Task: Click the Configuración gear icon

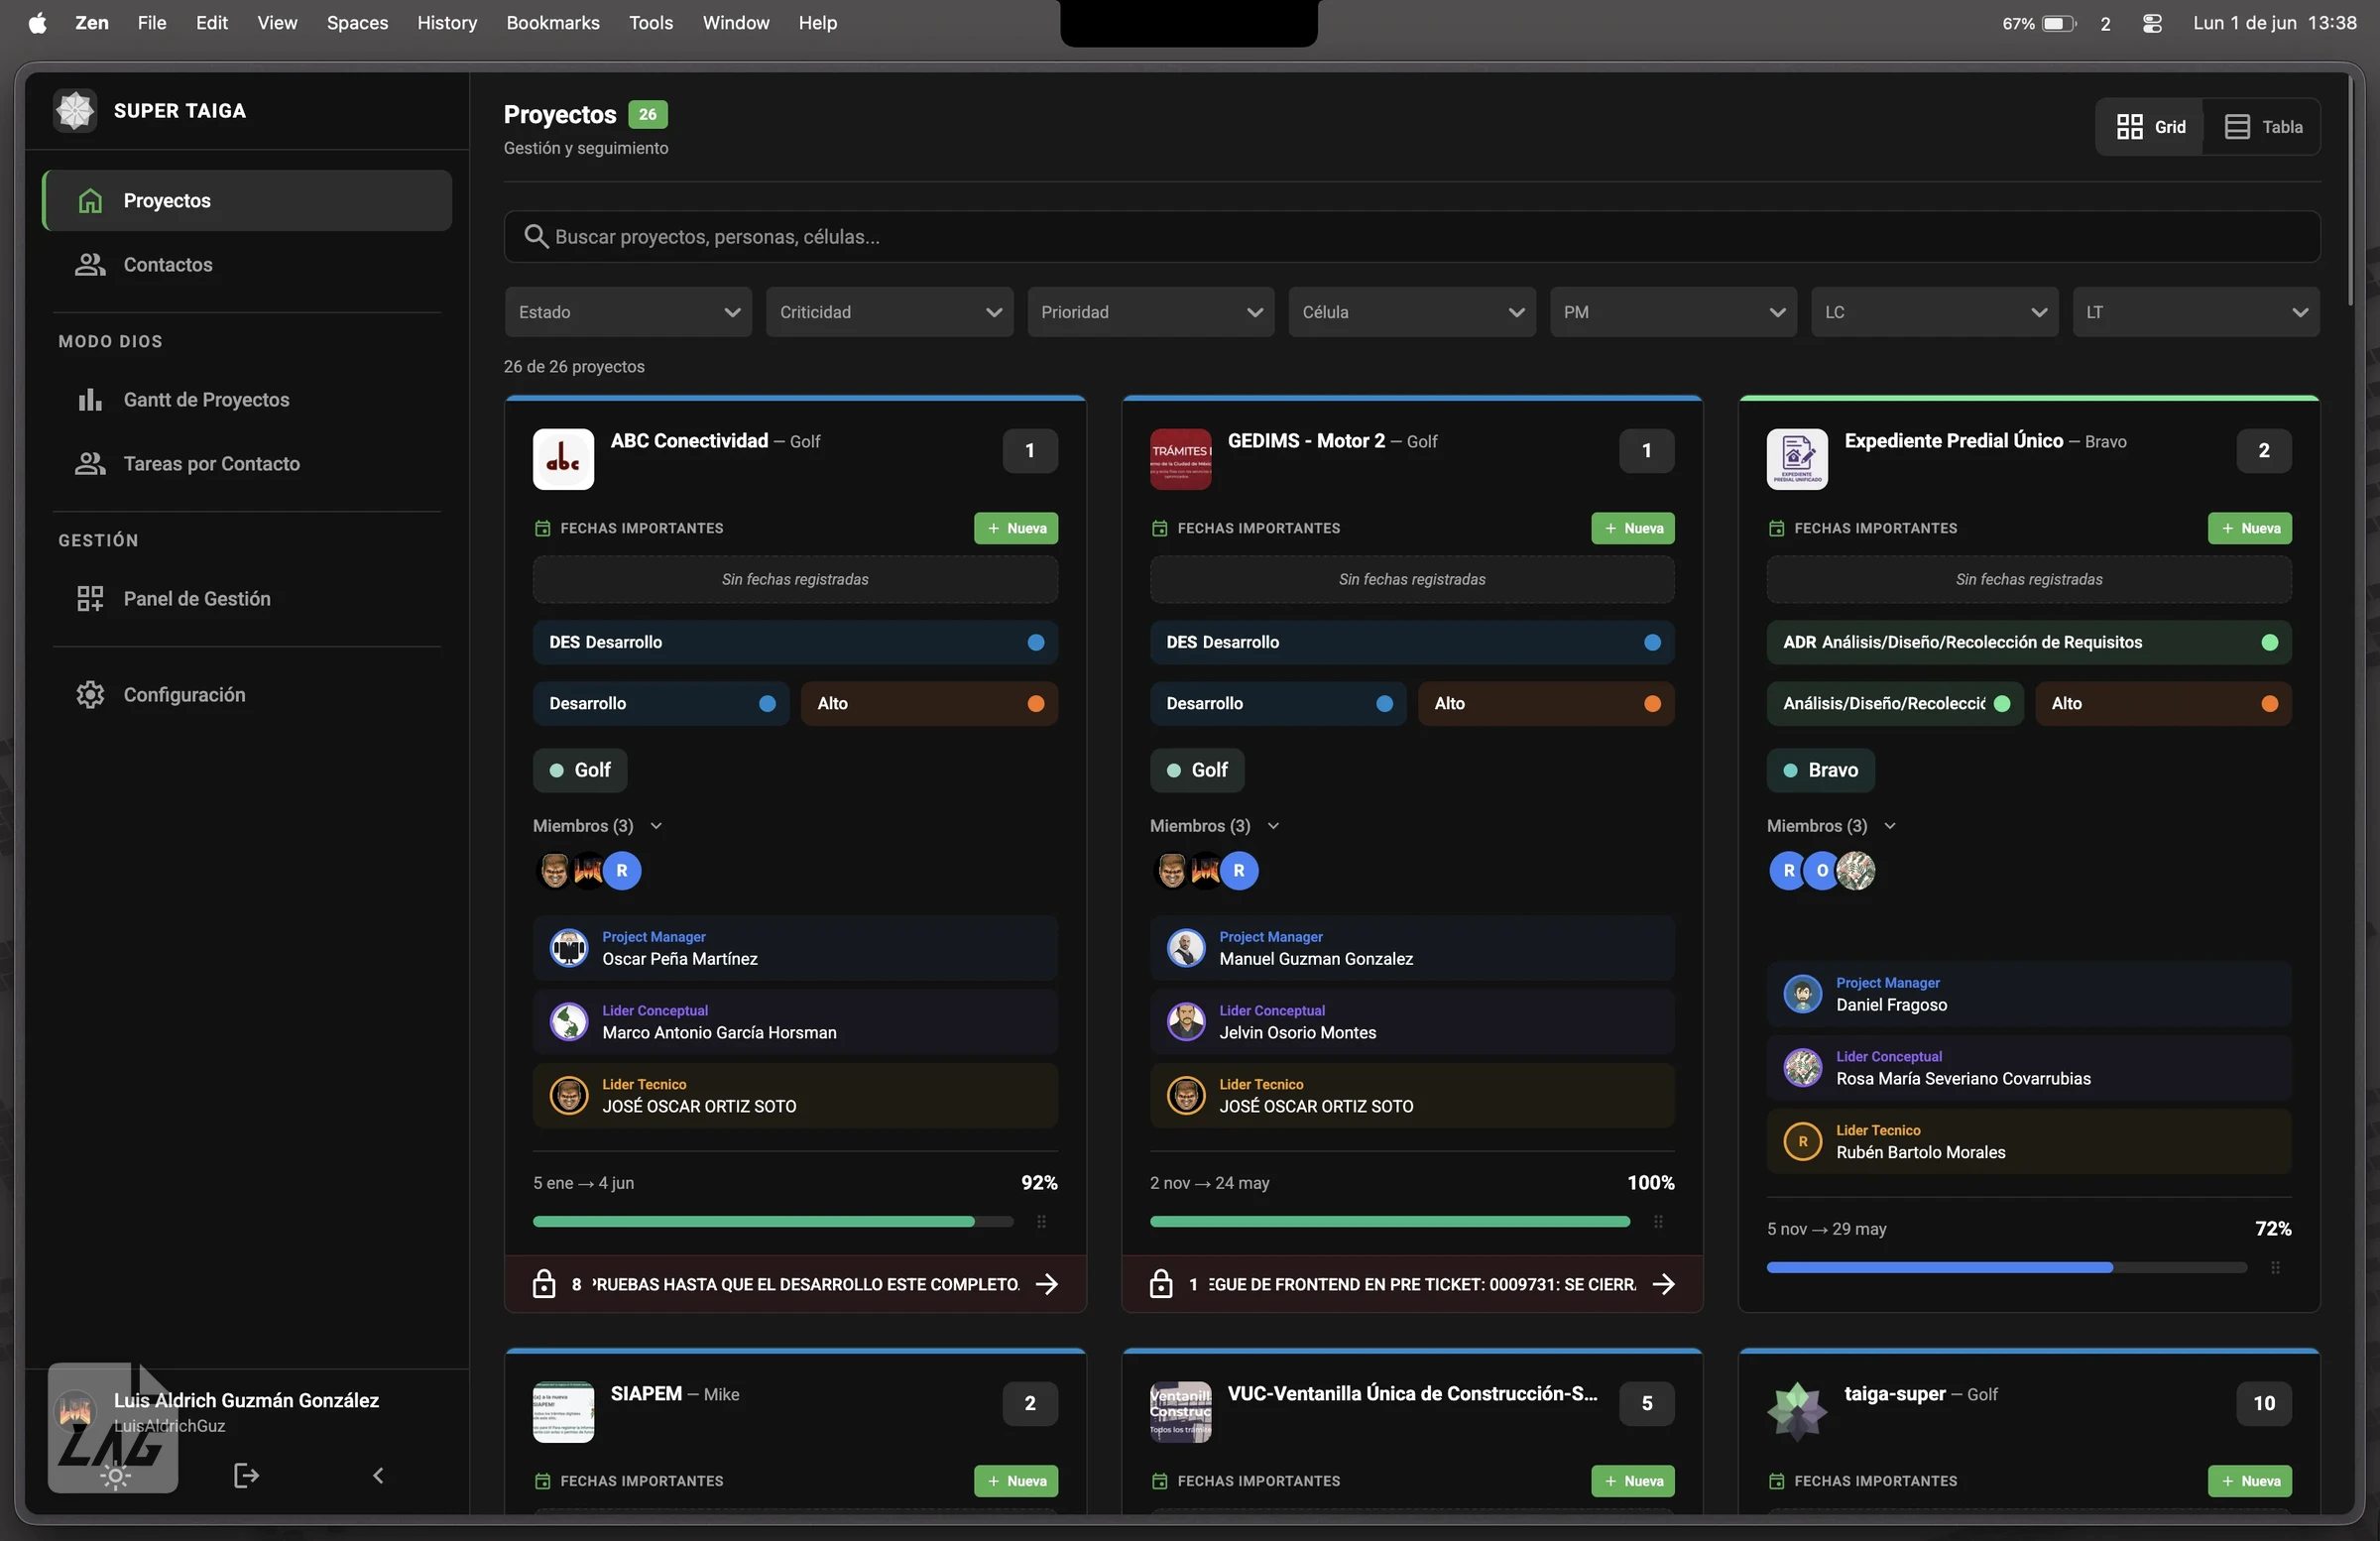Action: point(90,694)
